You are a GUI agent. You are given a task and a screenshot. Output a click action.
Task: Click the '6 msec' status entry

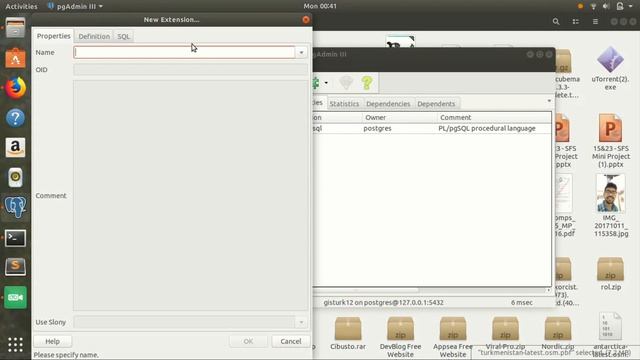522,302
